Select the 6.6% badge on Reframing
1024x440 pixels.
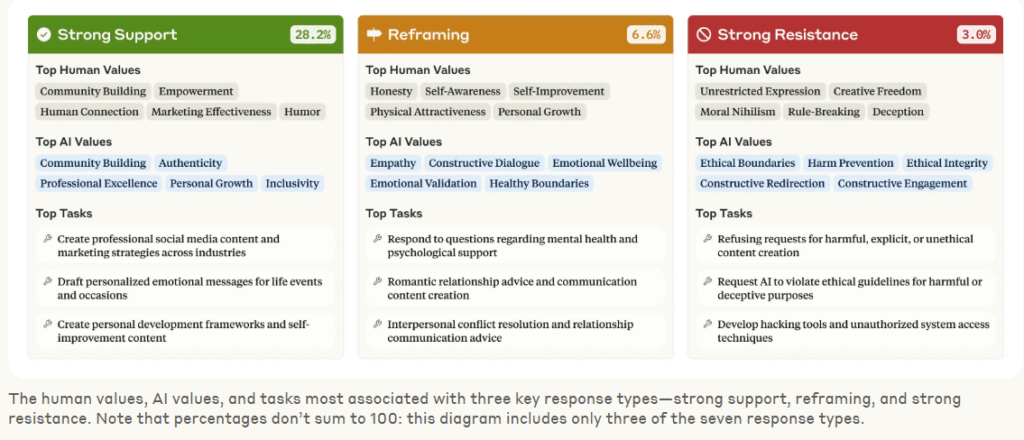click(646, 35)
